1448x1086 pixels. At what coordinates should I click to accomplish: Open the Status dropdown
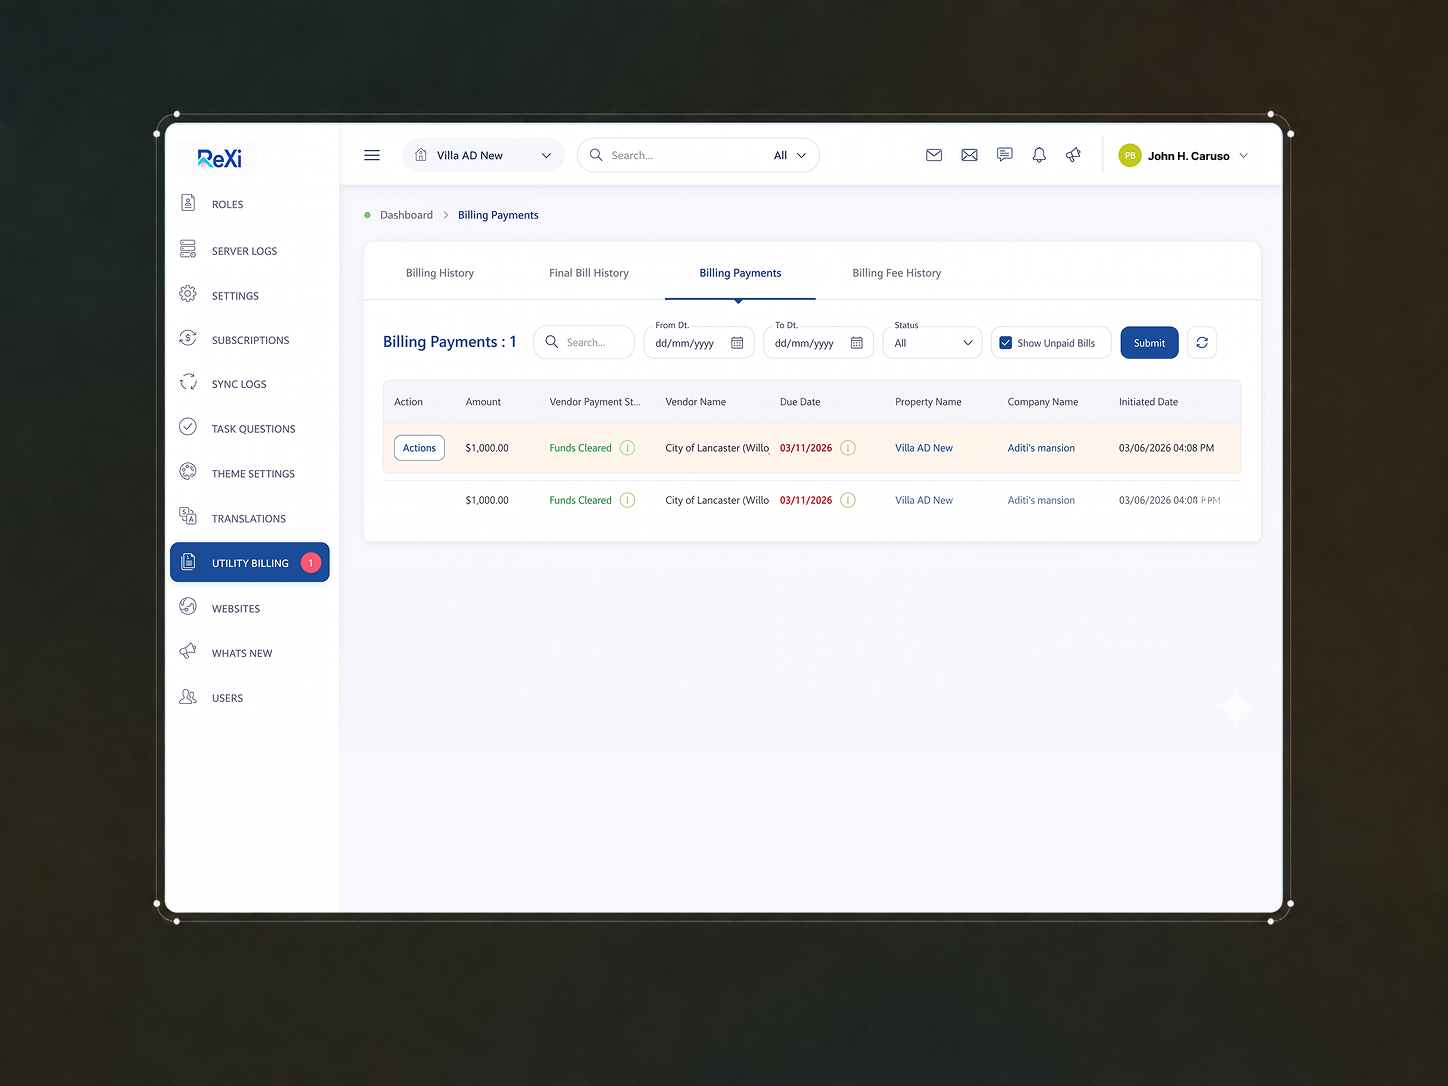(x=933, y=343)
